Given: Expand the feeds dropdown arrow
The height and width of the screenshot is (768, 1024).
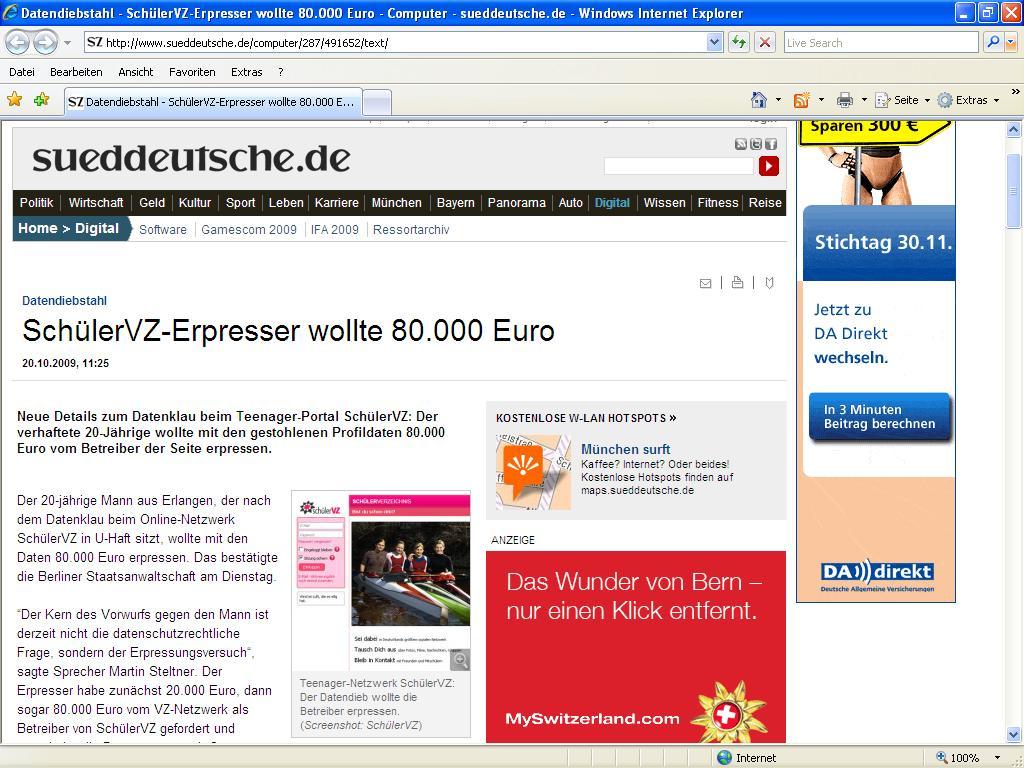Looking at the screenshot, I should 821,100.
